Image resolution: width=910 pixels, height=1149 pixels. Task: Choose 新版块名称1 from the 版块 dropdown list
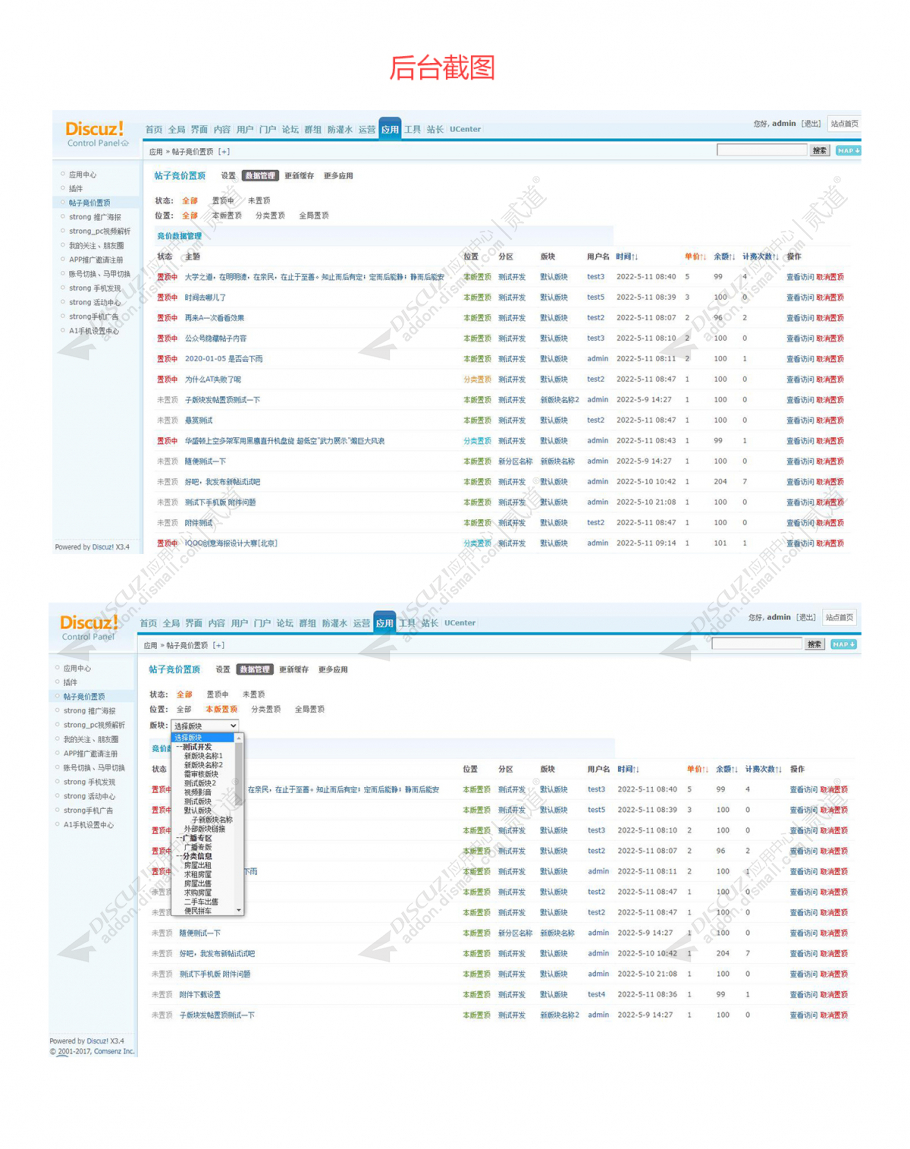(x=203, y=756)
